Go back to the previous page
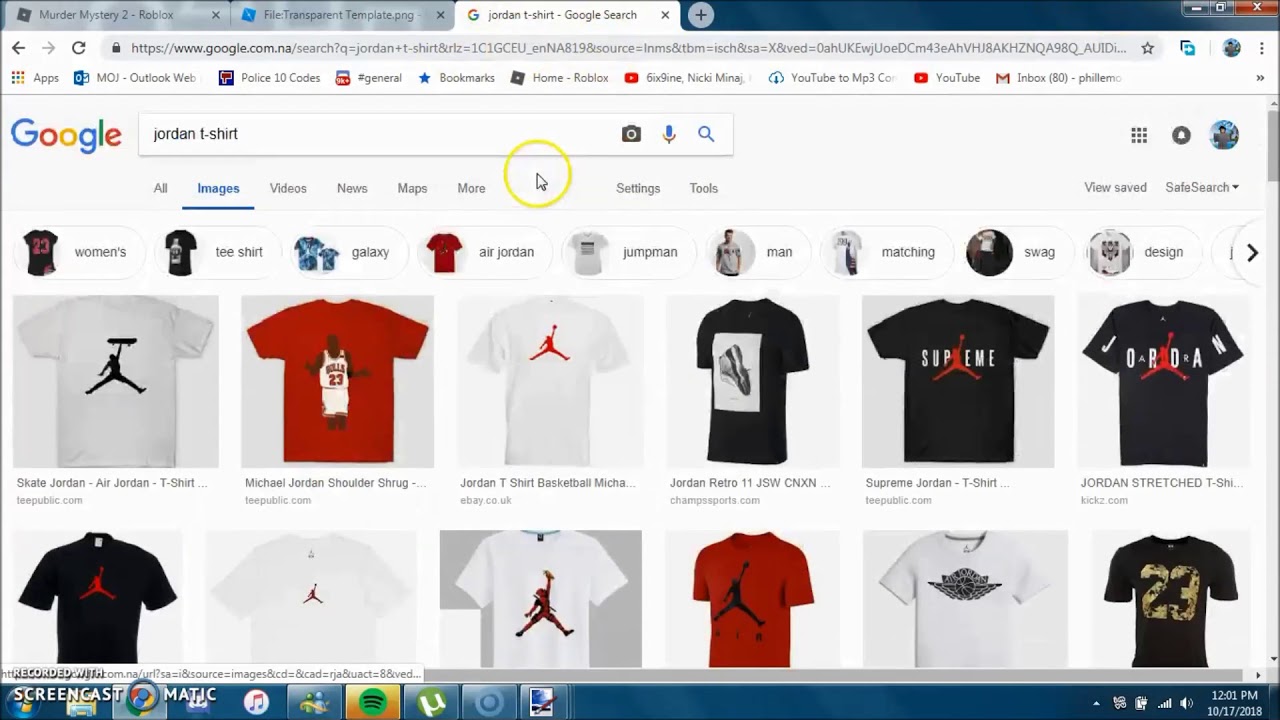This screenshot has height=720, width=1280. click(18, 48)
